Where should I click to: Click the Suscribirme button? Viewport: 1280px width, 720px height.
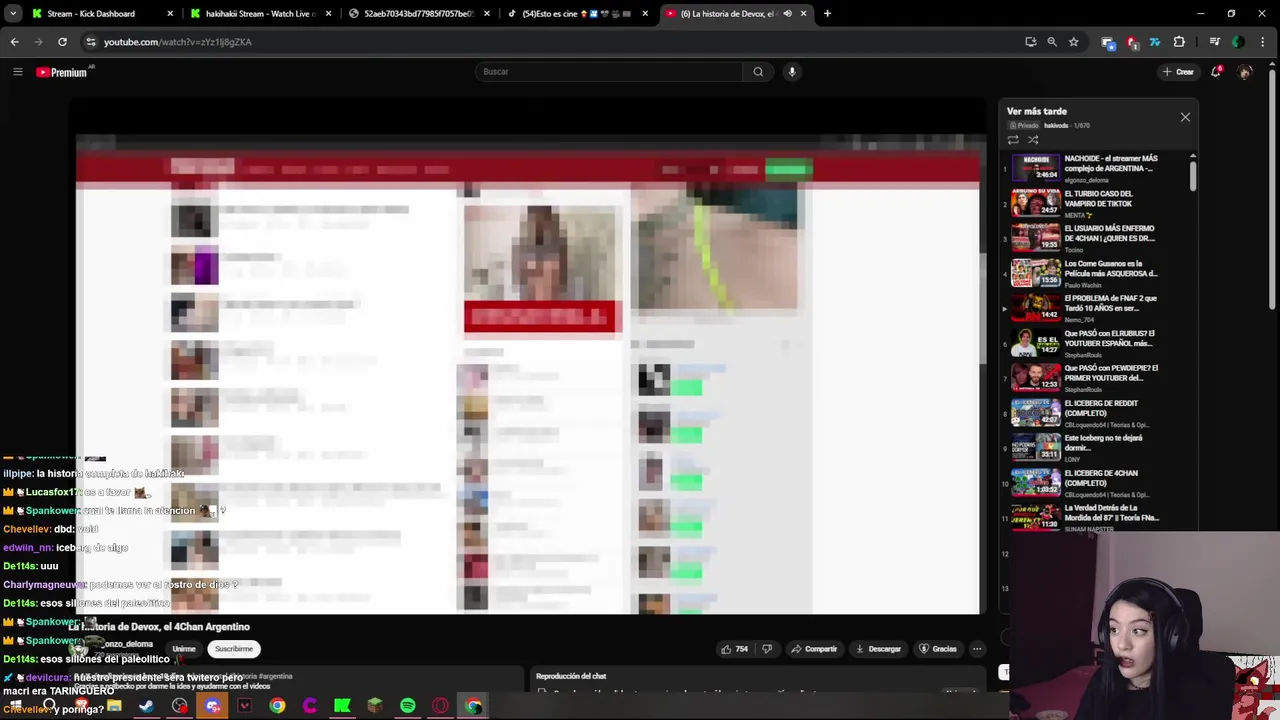click(x=234, y=649)
